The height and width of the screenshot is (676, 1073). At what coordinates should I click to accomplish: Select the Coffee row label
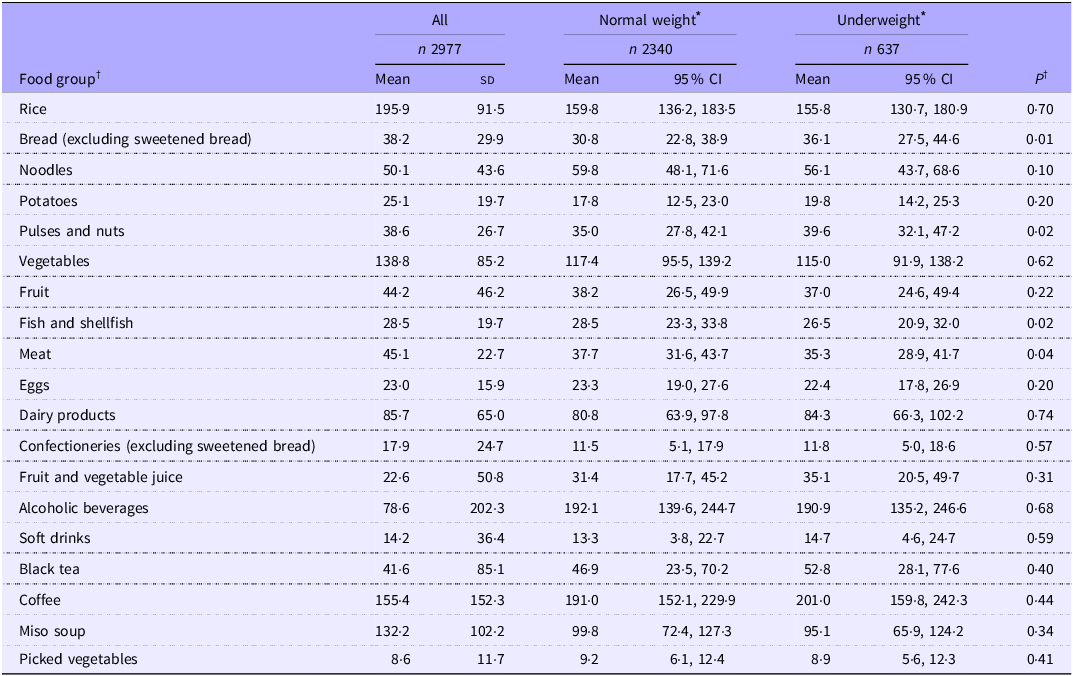(40, 600)
